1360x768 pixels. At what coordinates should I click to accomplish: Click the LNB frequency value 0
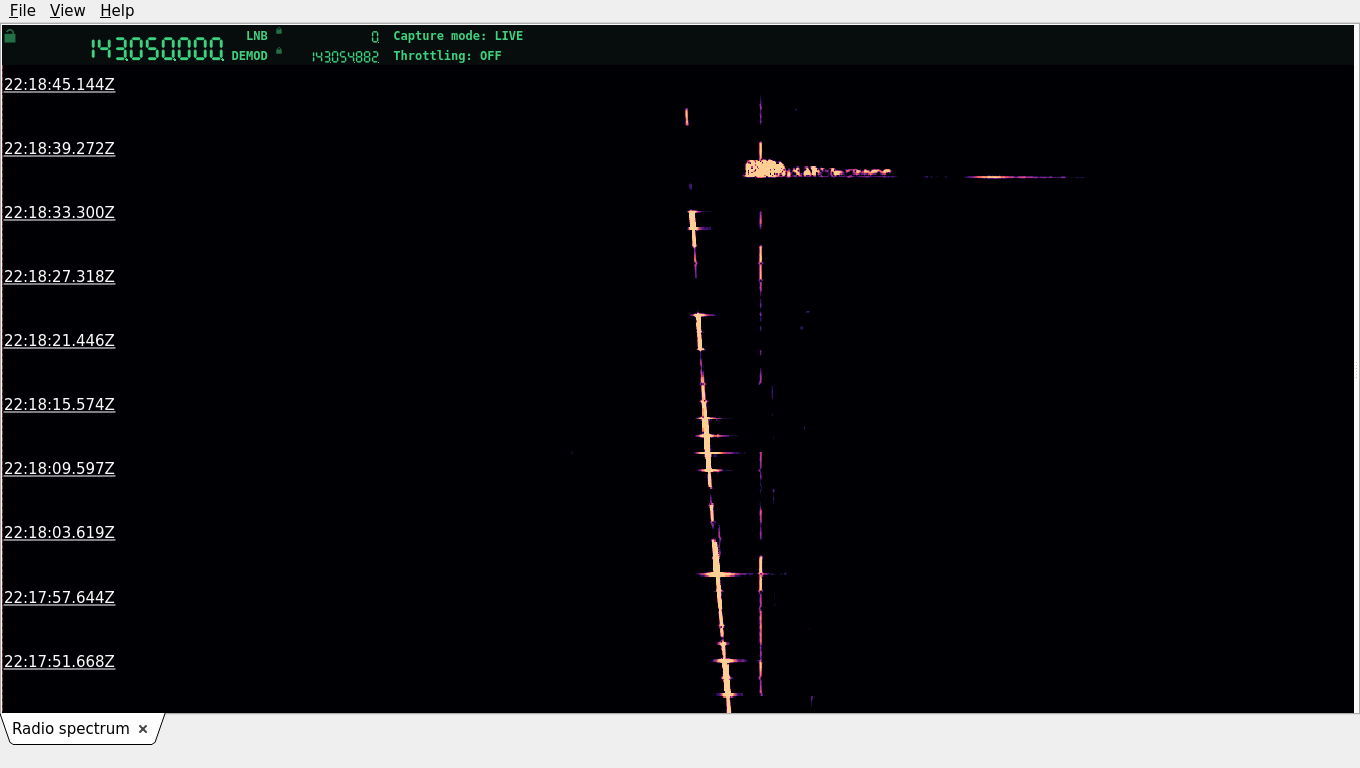click(375, 37)
